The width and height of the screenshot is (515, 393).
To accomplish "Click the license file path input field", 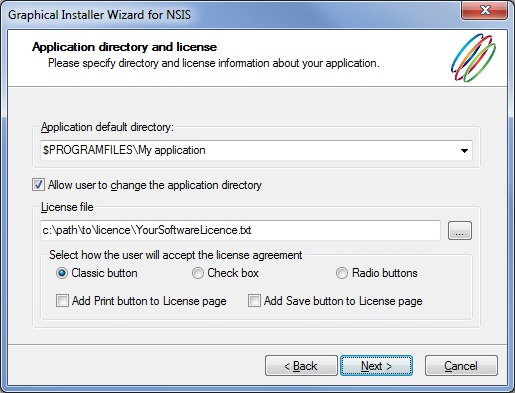I will tap(240, 230).
